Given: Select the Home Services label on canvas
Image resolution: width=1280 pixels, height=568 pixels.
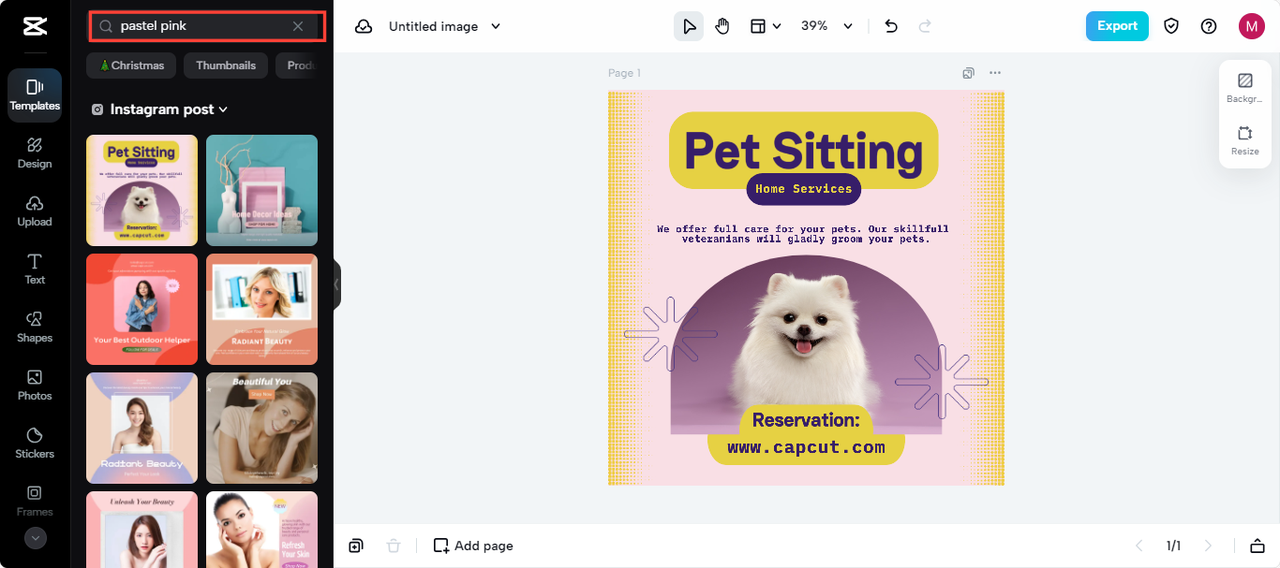Looking at the screenshot, I should (803, 189).
